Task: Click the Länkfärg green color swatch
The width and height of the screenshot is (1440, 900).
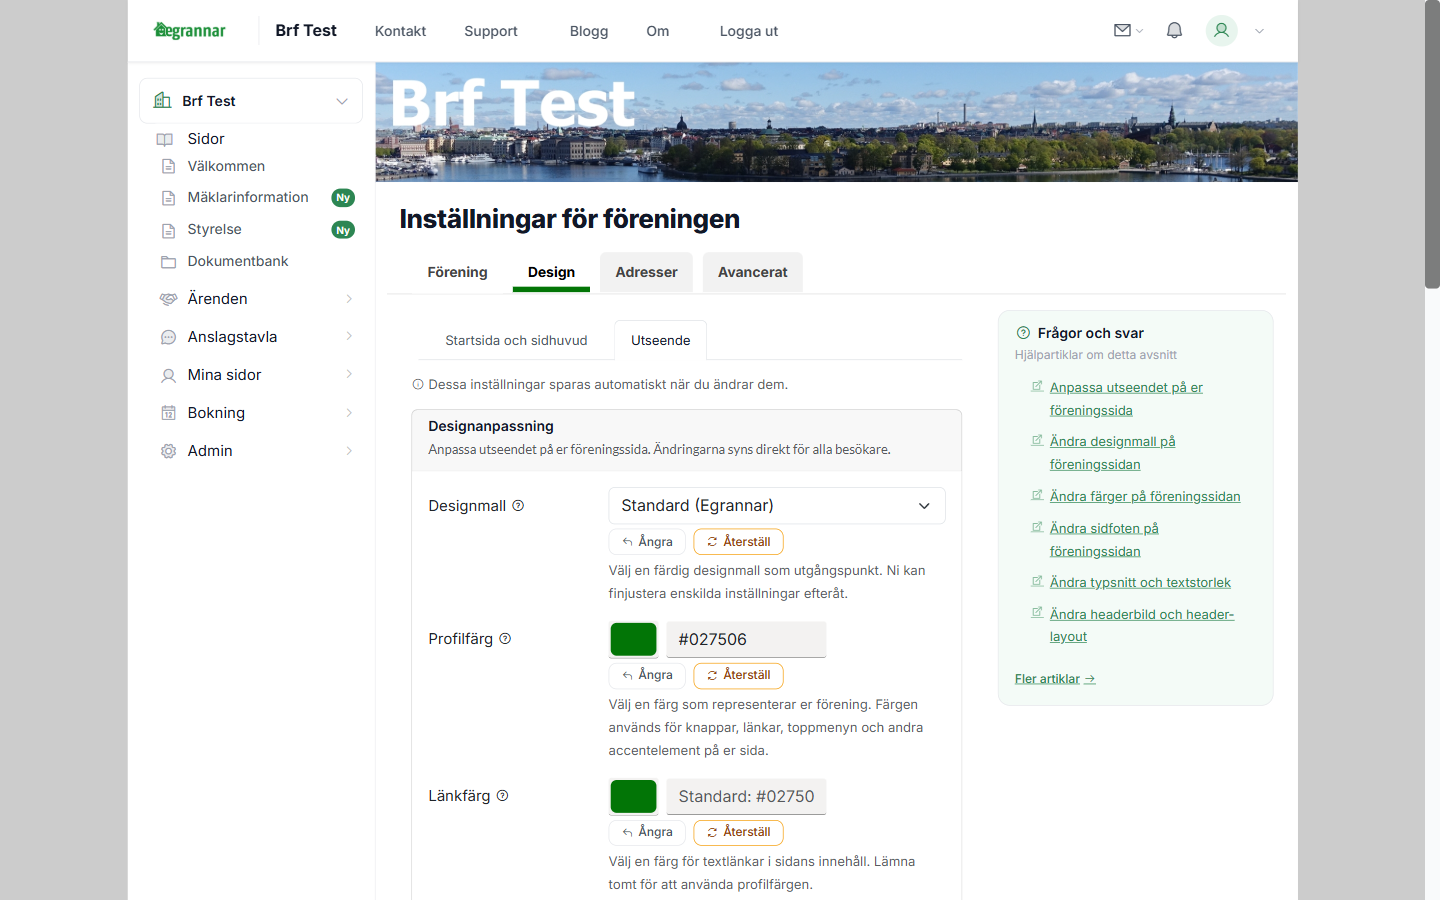Action: 633,797
